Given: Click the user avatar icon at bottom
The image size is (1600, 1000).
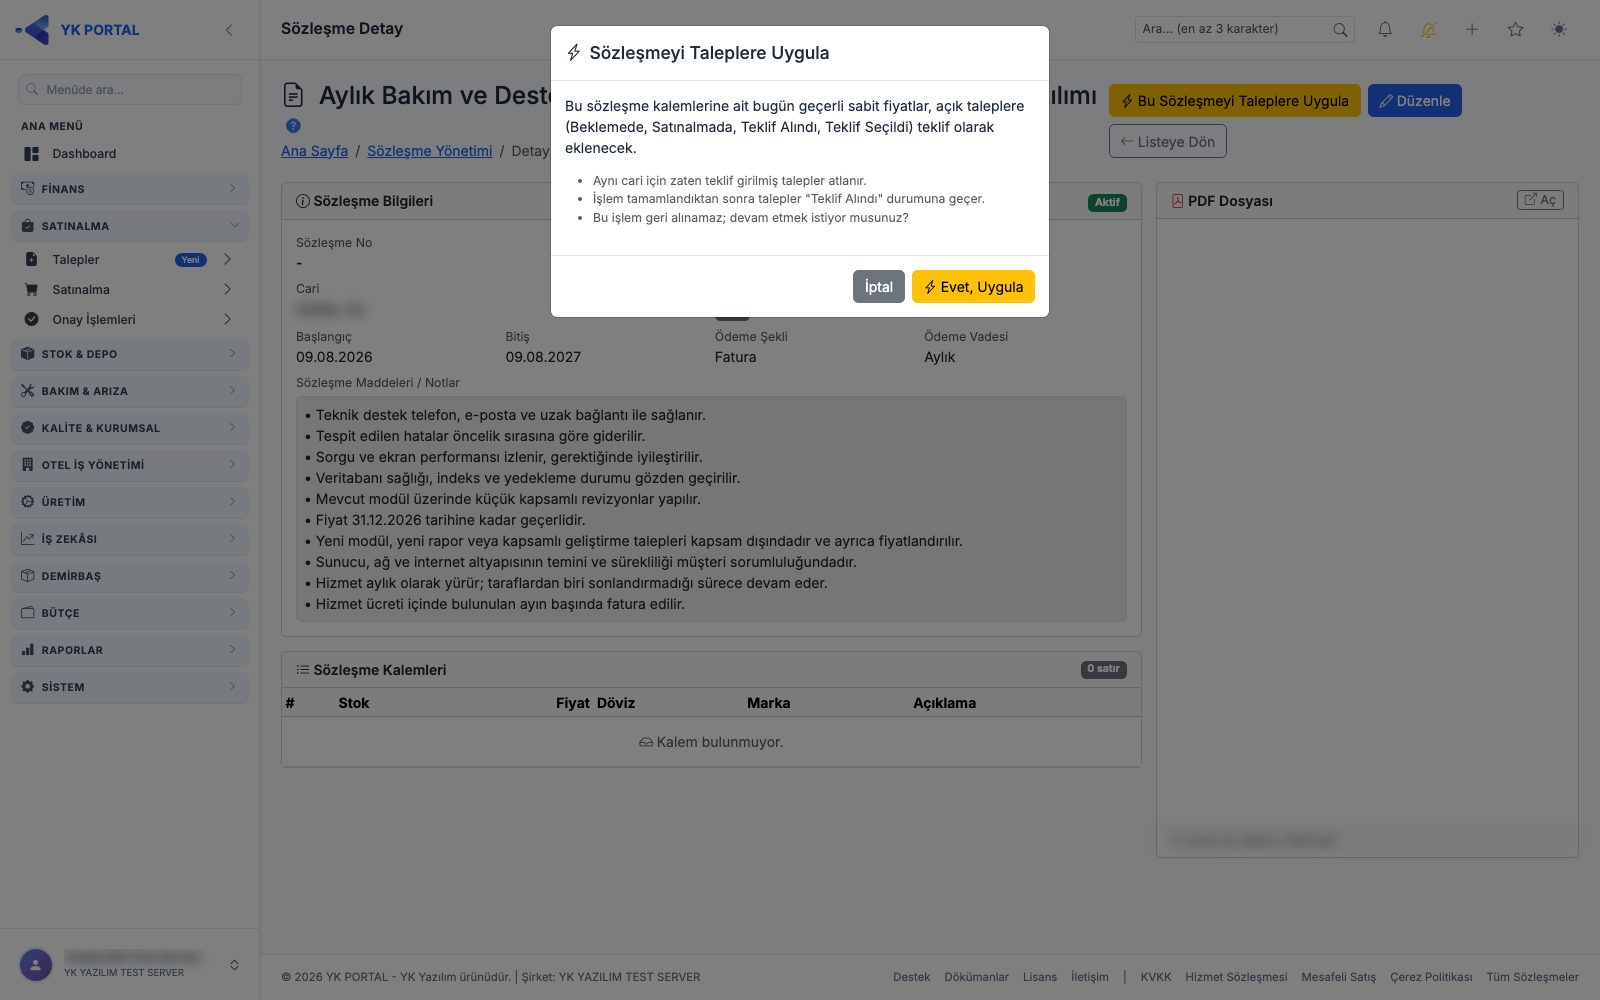Looking at the screenshot, I should (x=36, y=965).
